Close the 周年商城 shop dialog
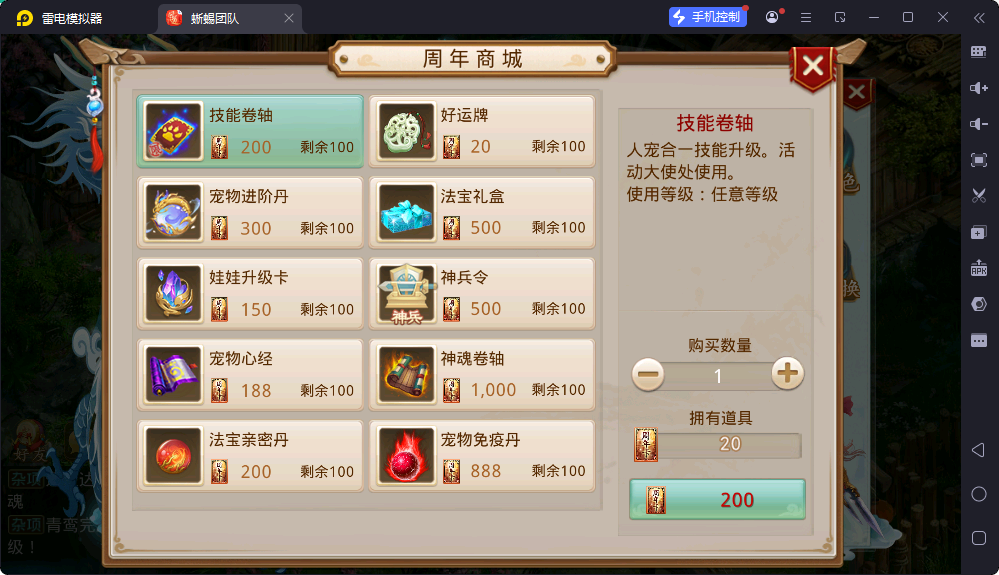Viewport: 999px width, 575px height. pyautogui.click(x=813, y=66)
